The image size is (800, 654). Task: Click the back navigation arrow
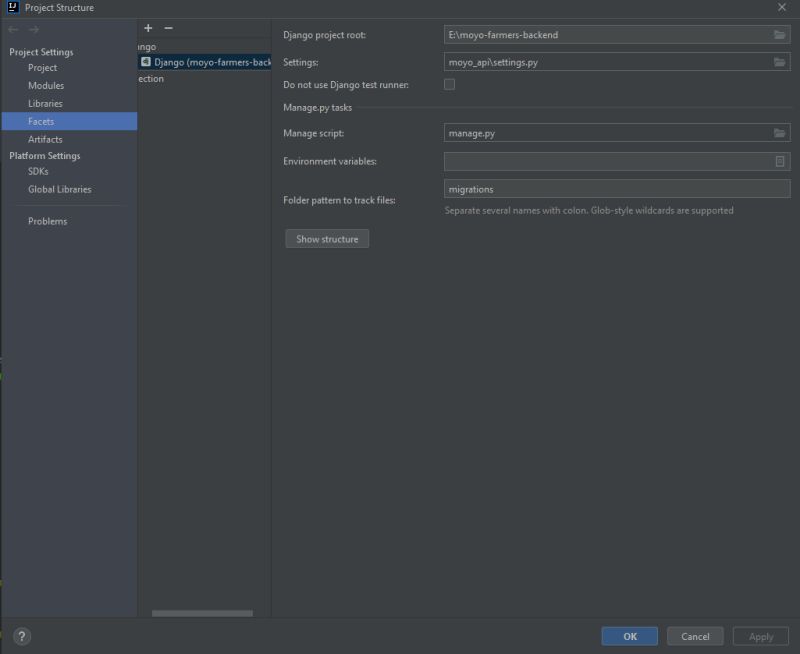coord(12,29)
